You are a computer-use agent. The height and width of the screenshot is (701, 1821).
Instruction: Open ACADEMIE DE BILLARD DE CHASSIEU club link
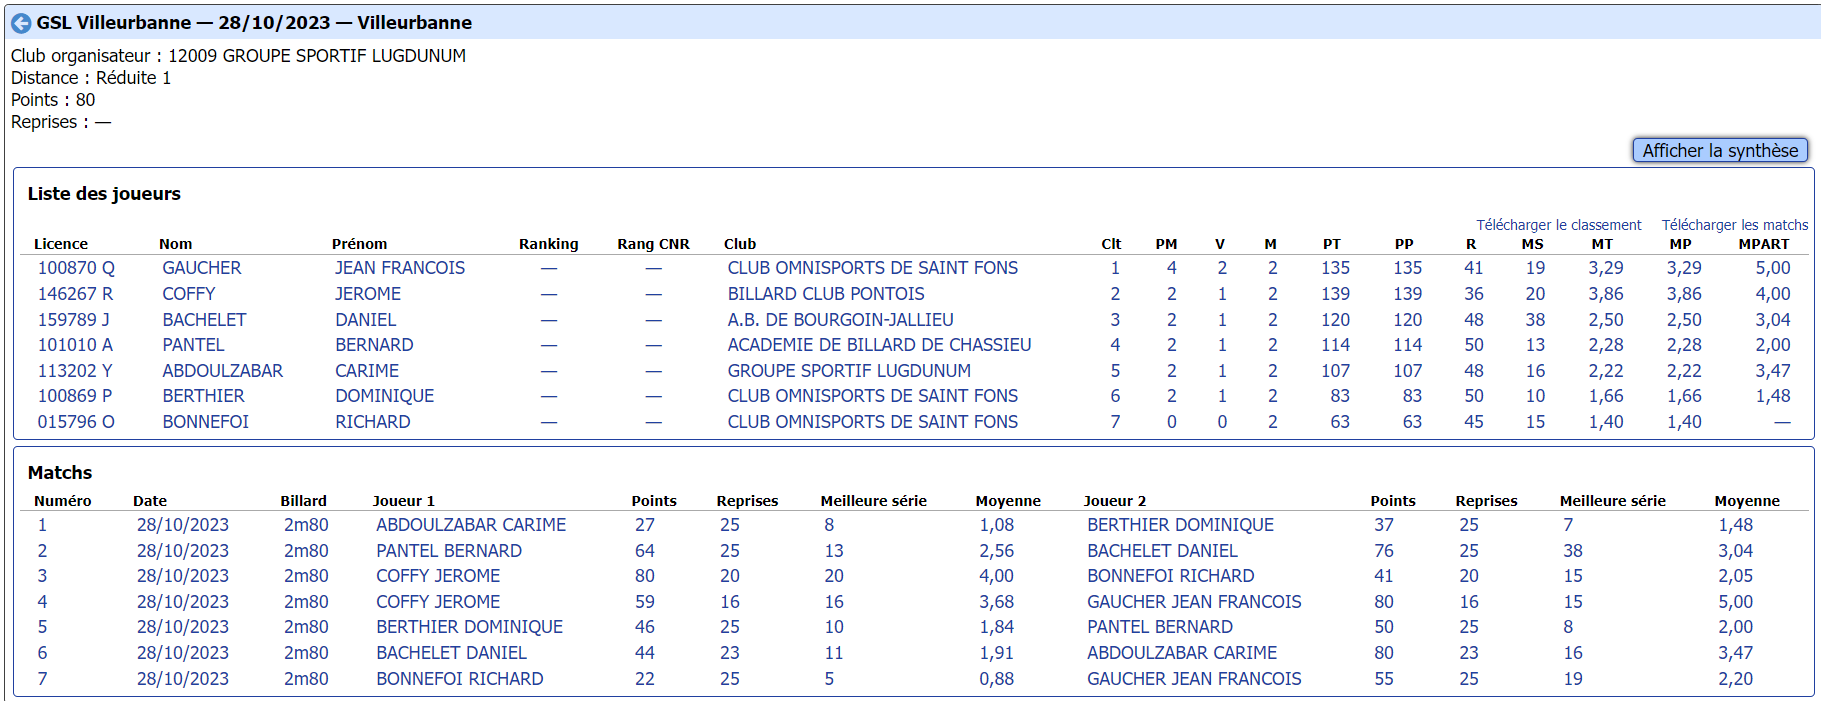click(x=880, y=345)
